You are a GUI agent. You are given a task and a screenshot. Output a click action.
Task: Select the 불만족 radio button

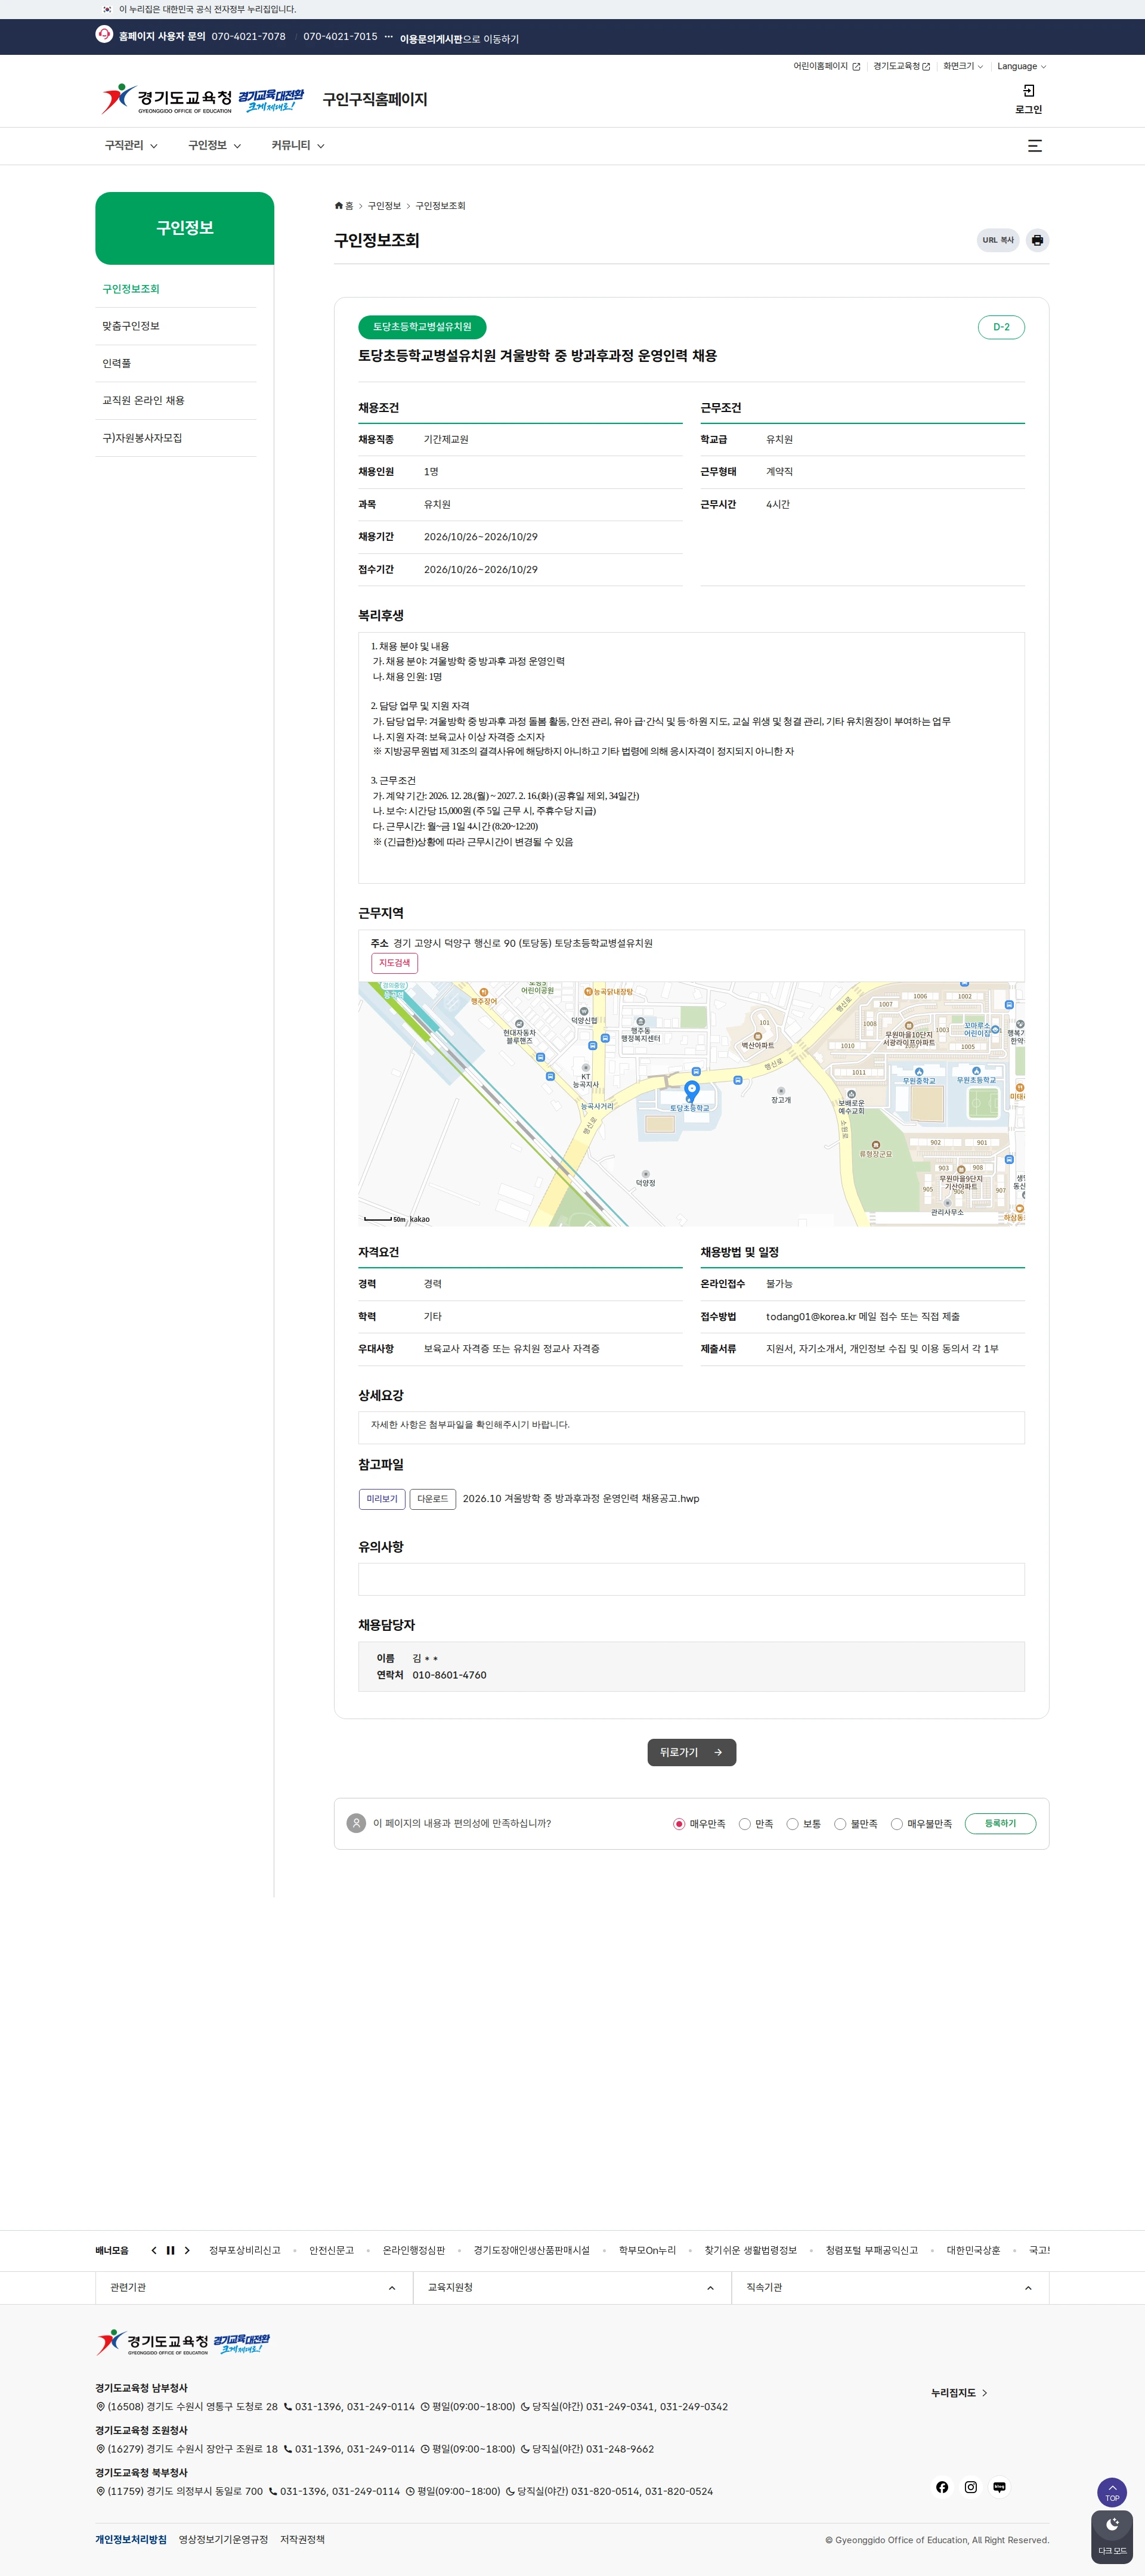[840, 1824]
